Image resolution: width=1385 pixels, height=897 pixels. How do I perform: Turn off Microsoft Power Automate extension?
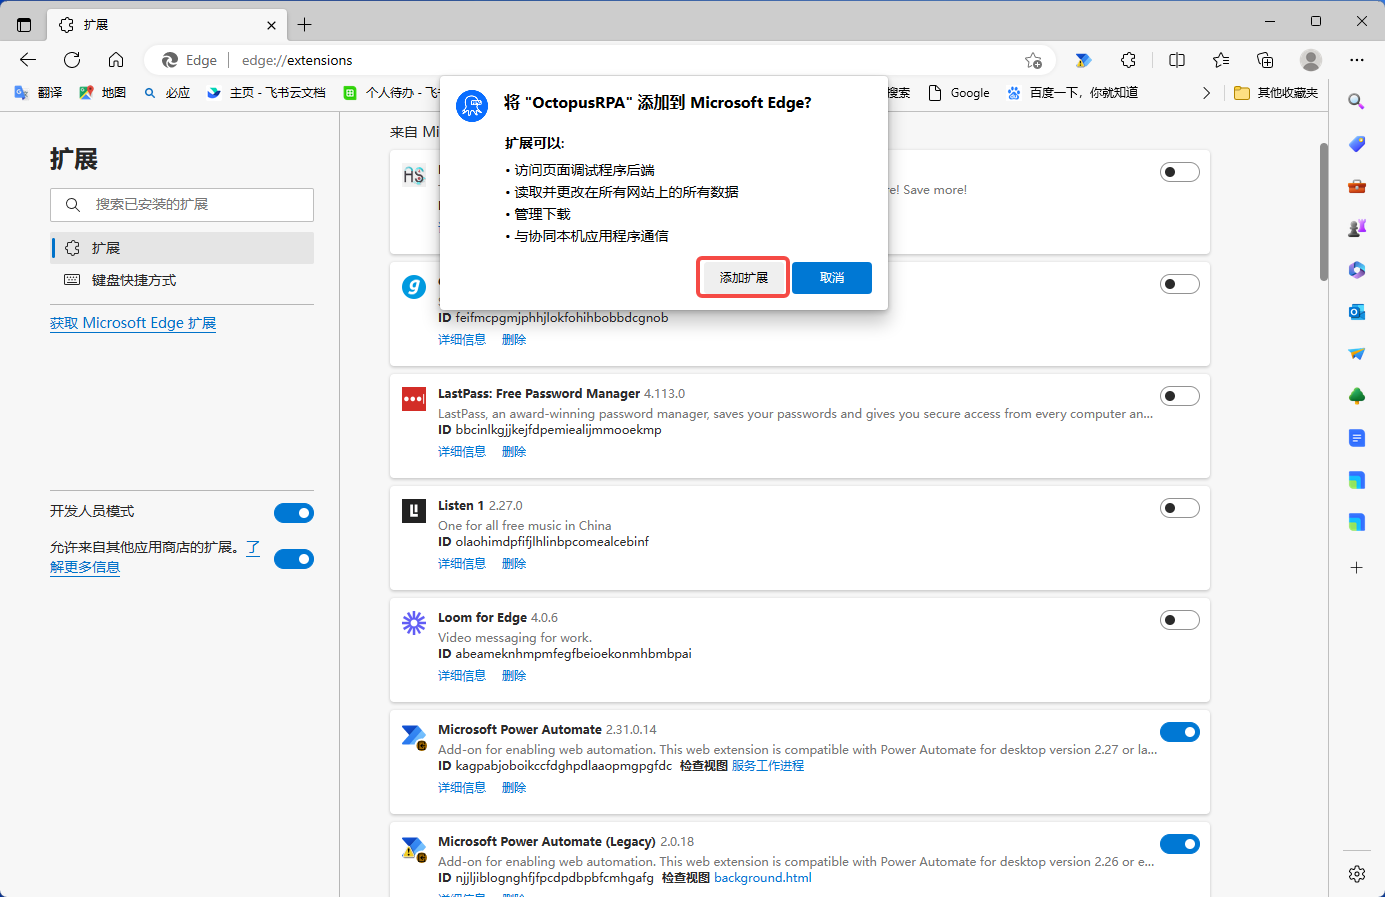[x=1180, y=732]
